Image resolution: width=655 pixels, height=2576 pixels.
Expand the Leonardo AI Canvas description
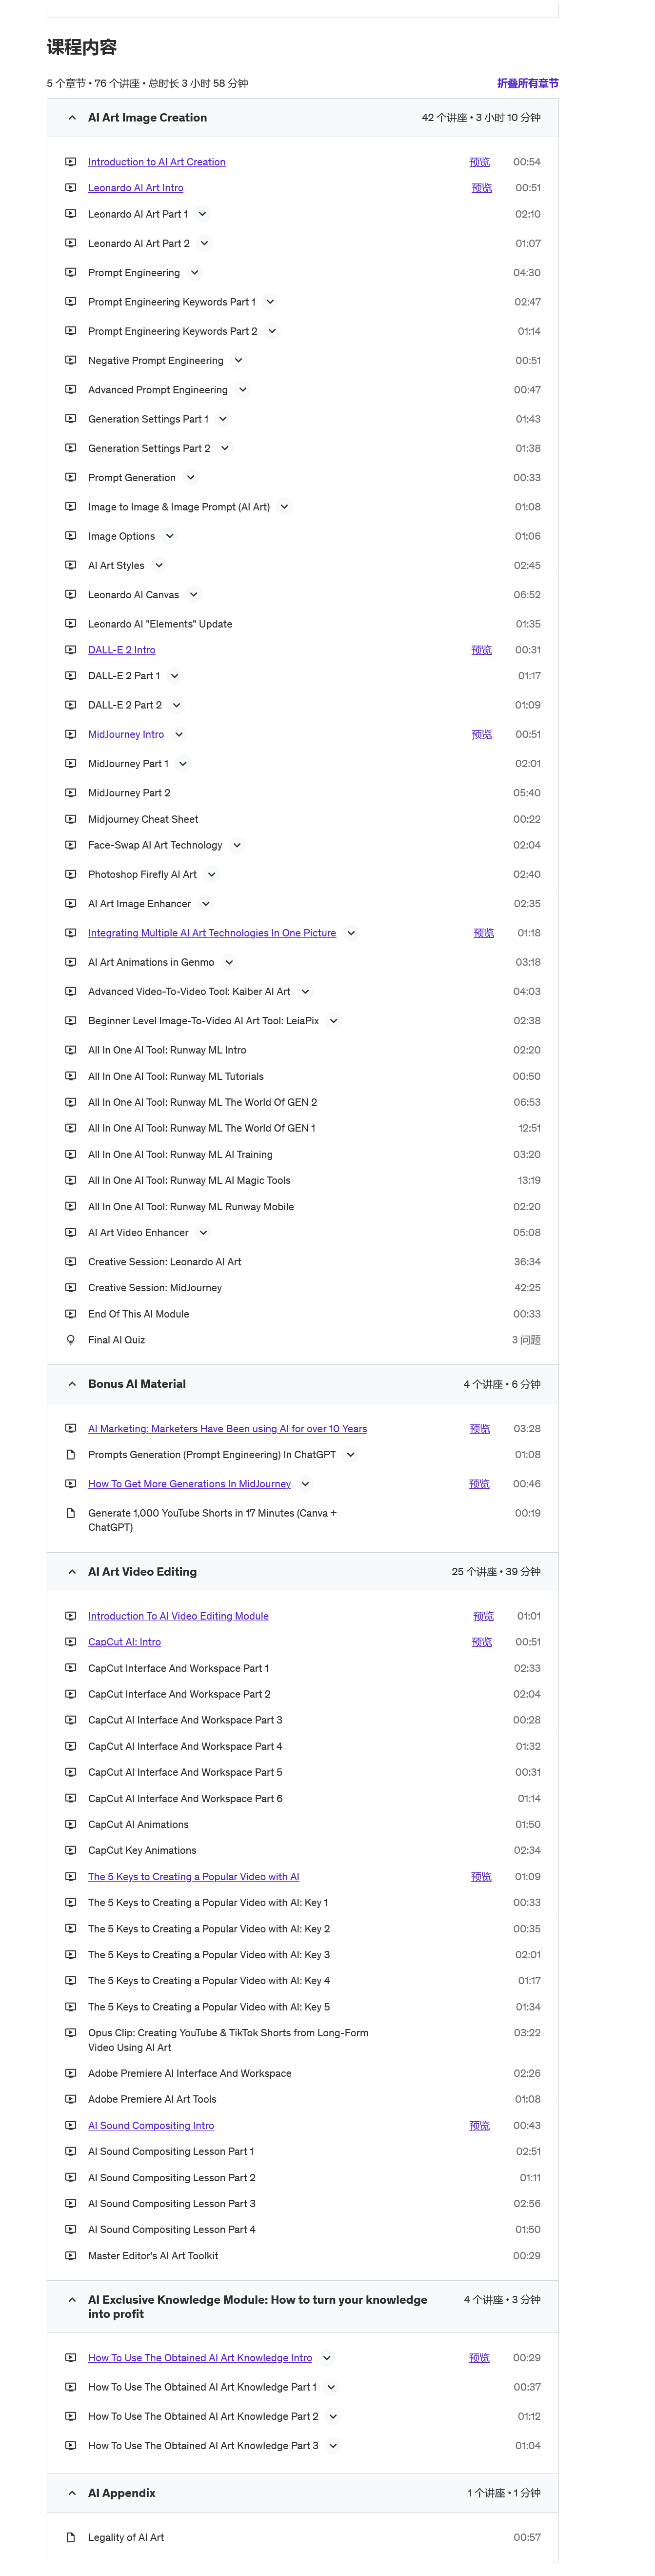tap(194, 595)
